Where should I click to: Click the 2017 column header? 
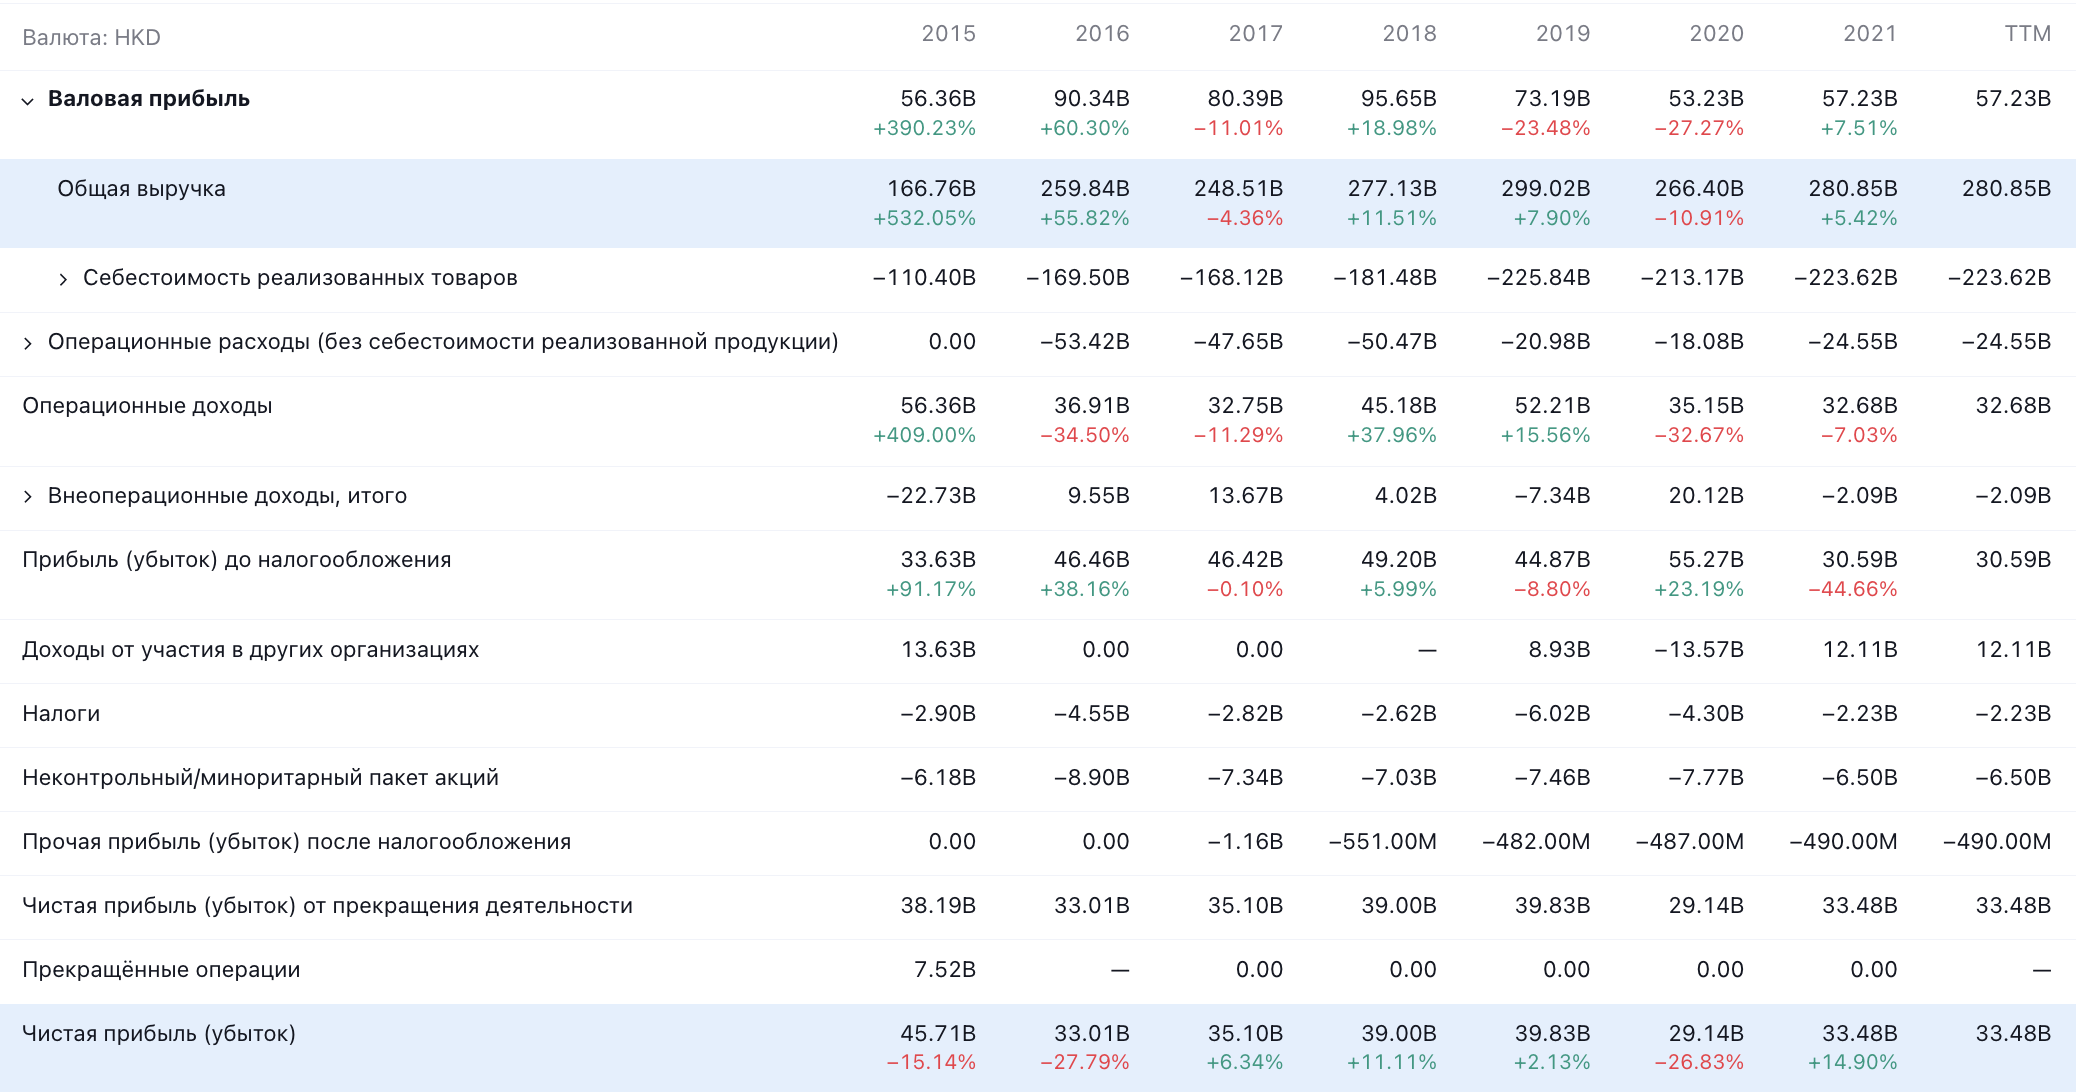point(1255,34)
